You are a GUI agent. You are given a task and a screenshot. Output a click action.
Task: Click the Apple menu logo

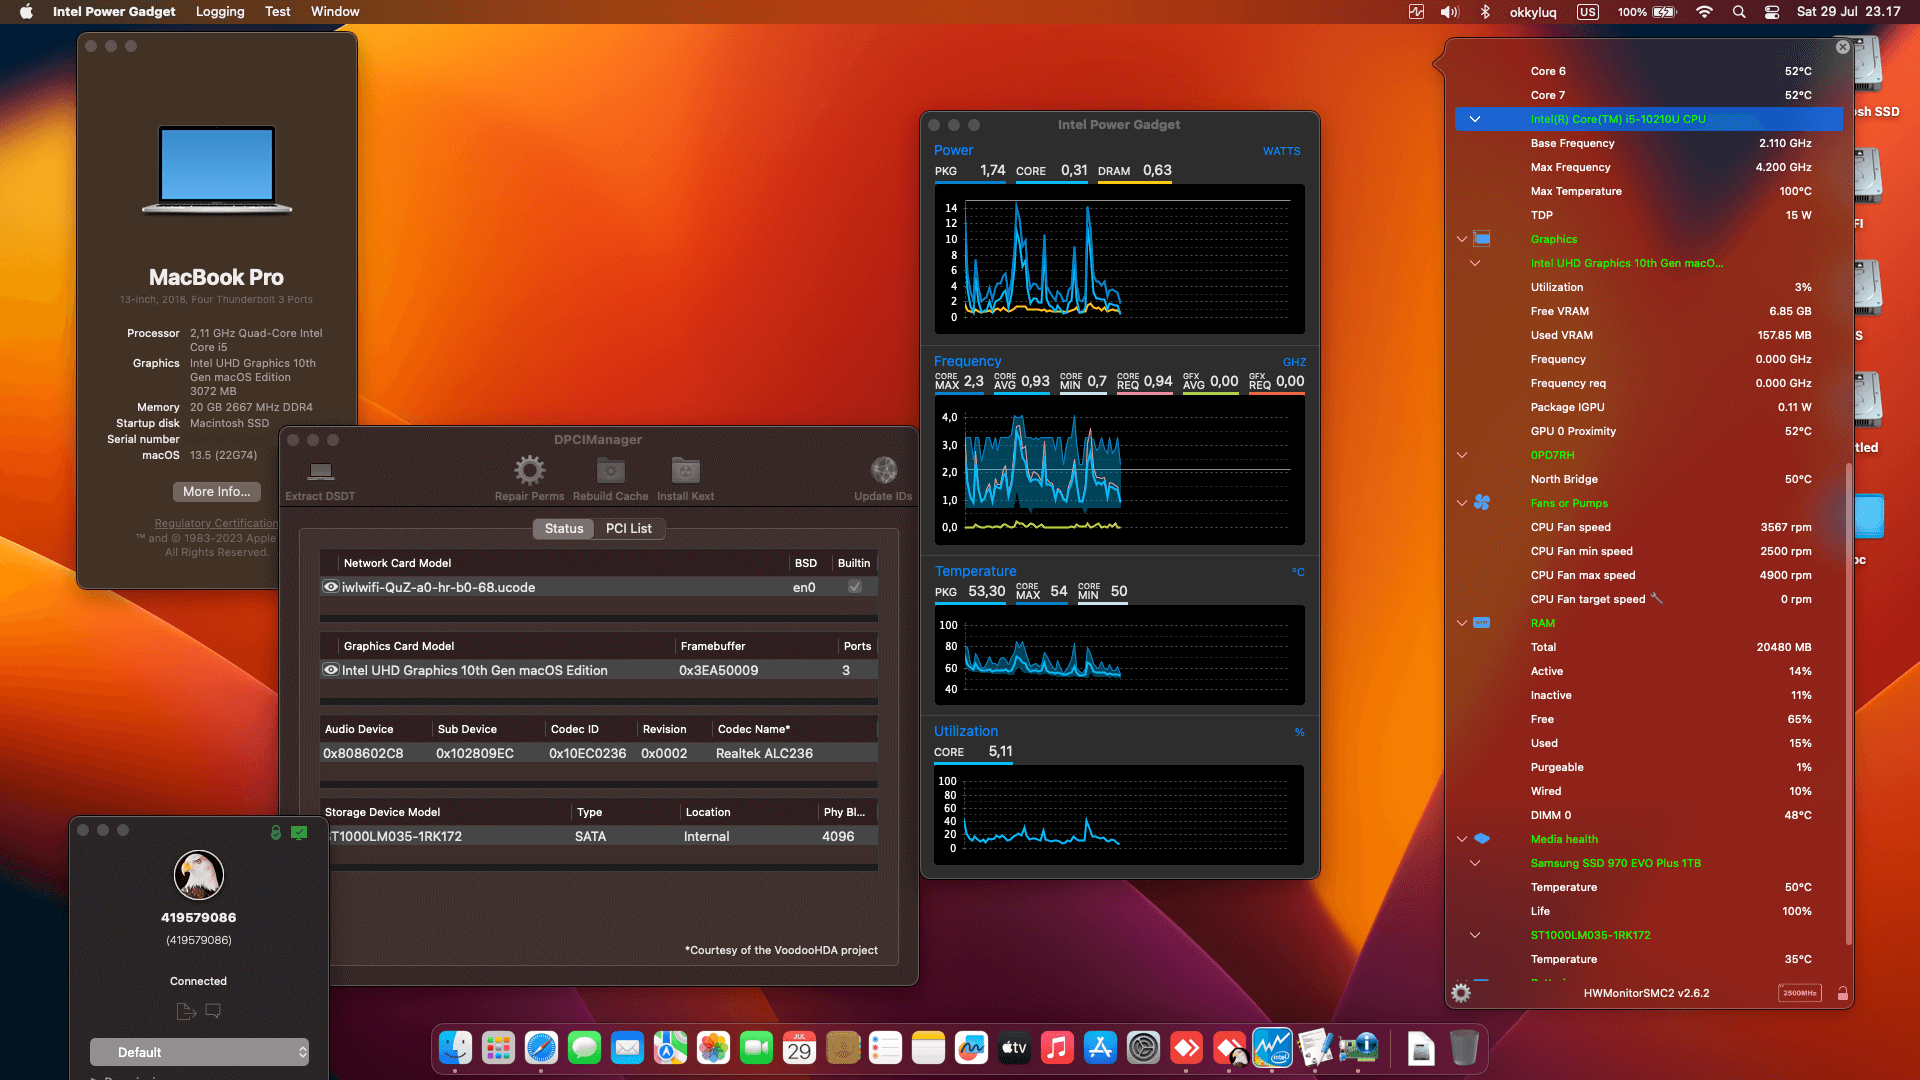pos(26,12)
